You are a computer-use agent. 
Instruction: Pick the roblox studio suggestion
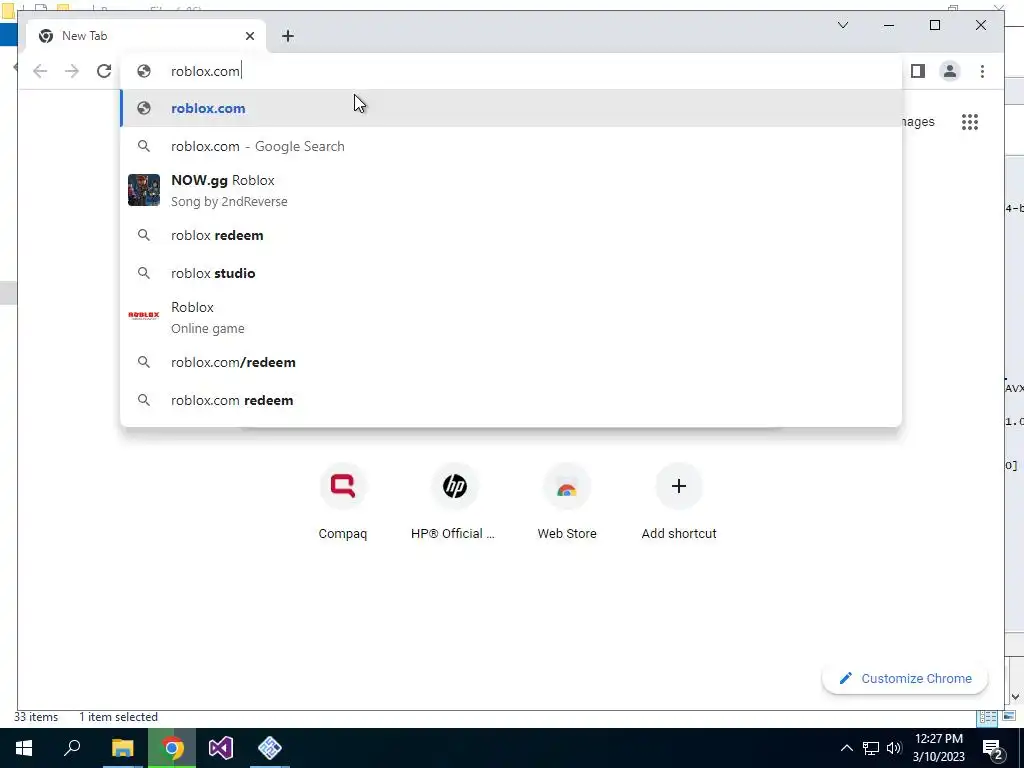[511, 273]
